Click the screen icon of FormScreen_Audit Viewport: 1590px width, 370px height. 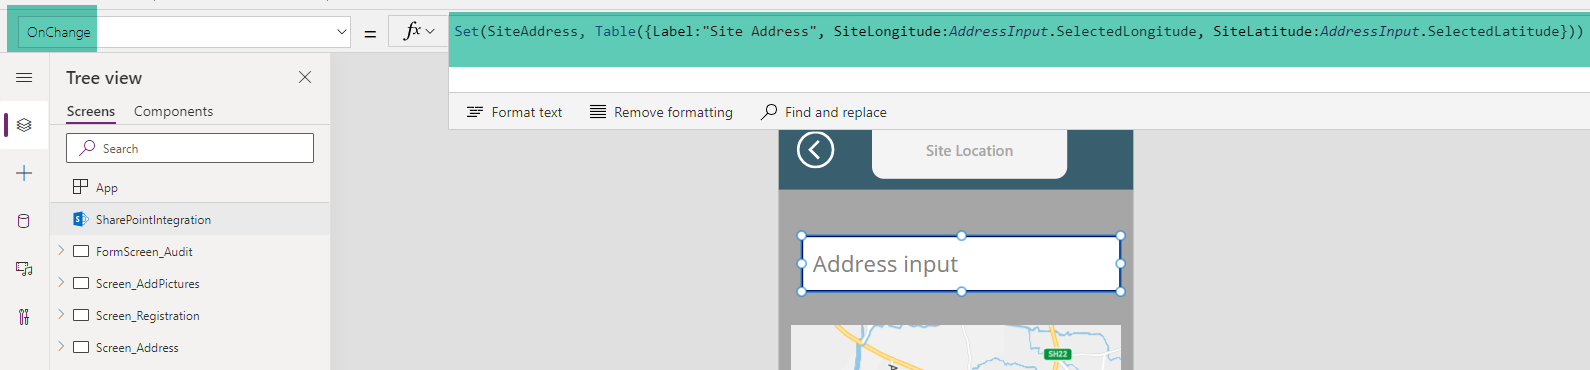(x=81, y=251)
